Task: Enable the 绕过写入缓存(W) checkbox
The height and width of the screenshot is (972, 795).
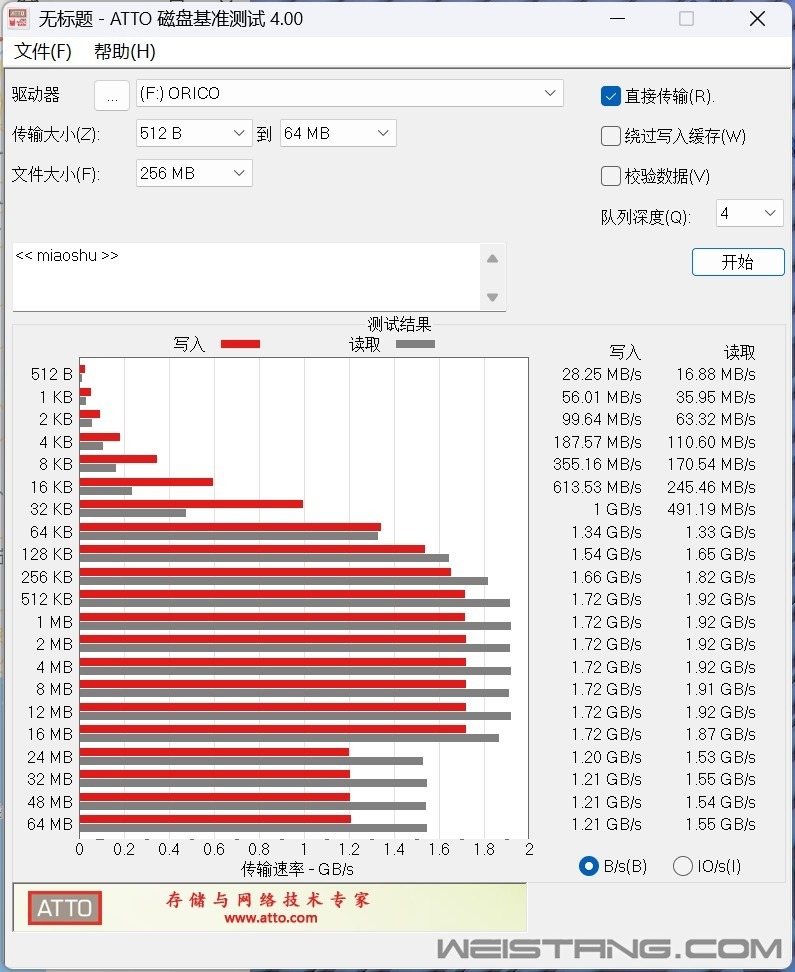Action: tap(611, 136)
